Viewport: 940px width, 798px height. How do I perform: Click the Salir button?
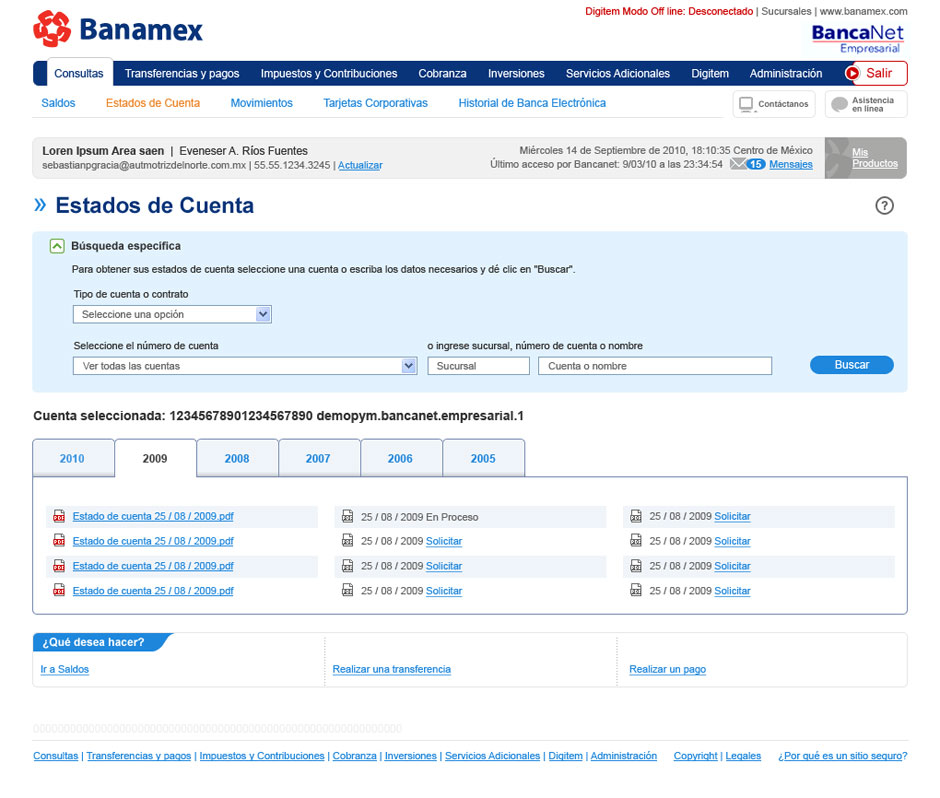coord(876,73)
